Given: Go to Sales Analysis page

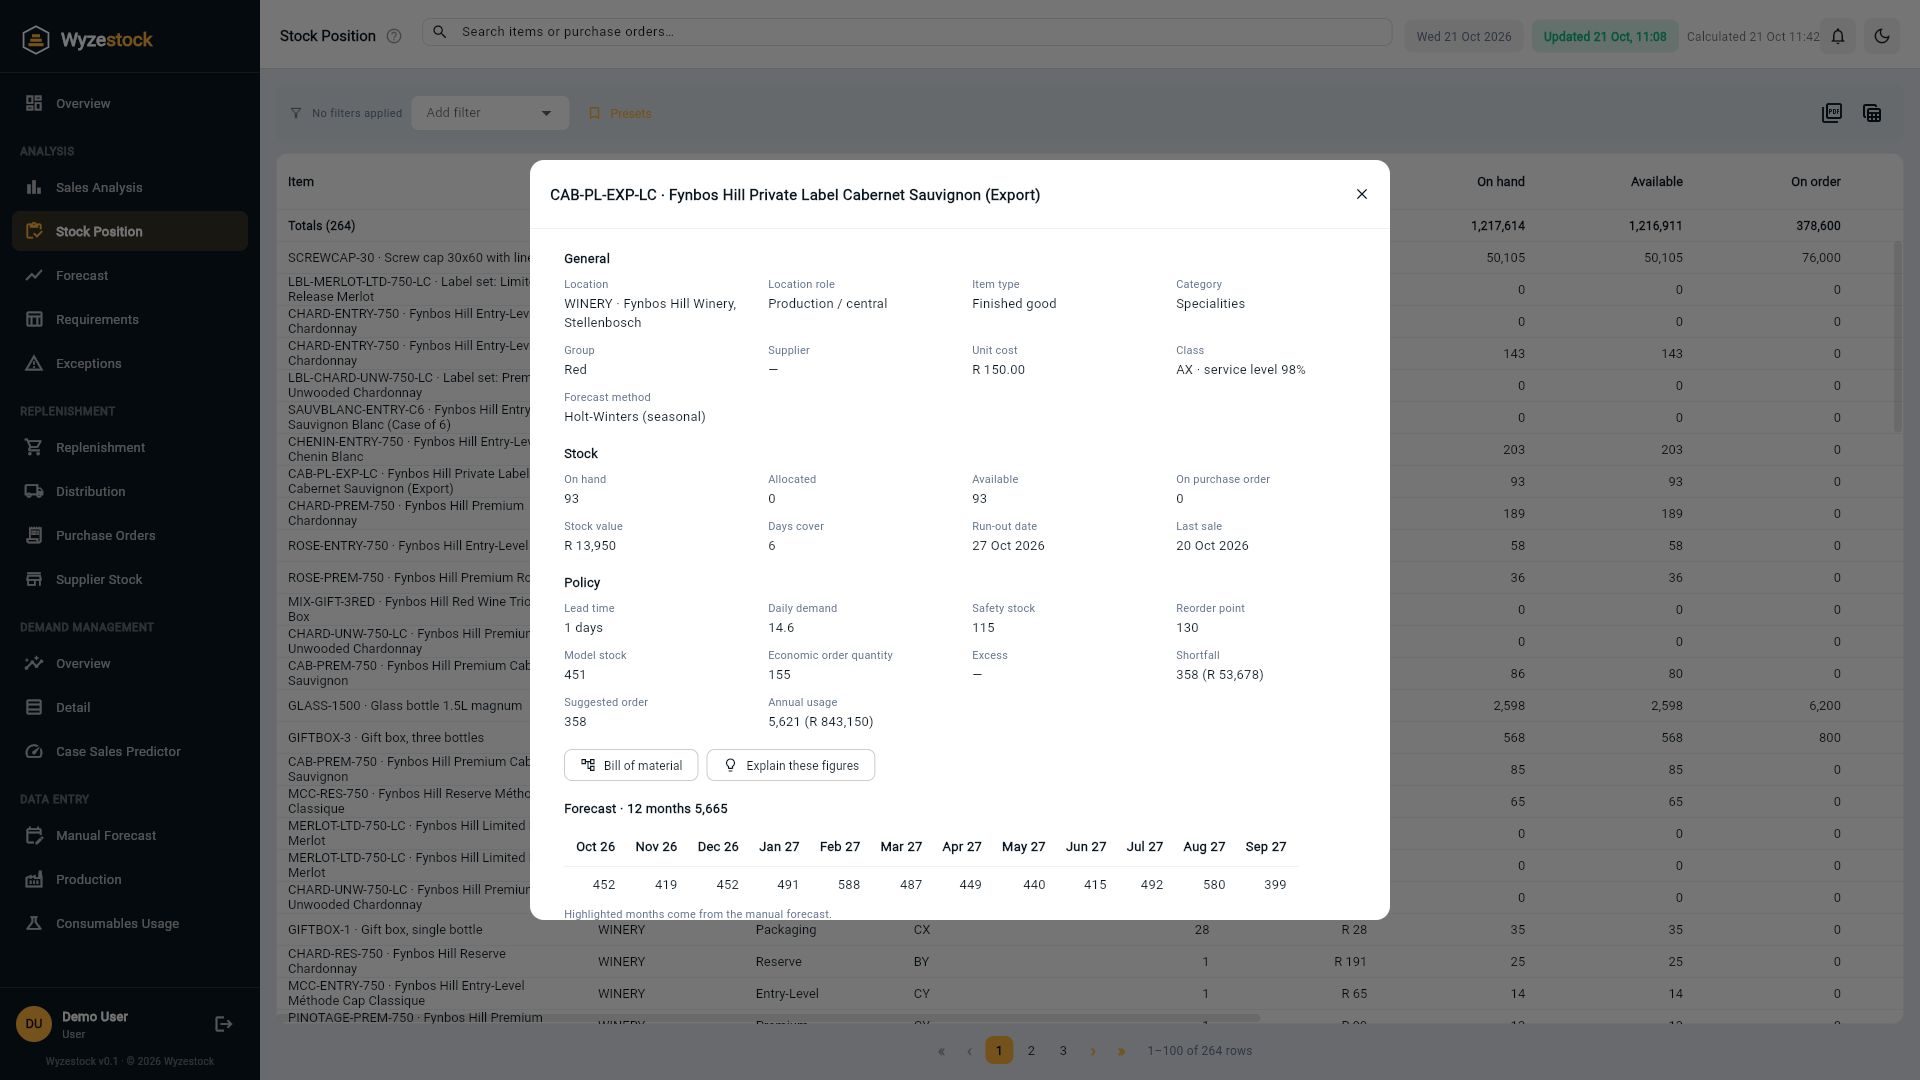Looking at the screenshot, I should (x=130, y=187).
